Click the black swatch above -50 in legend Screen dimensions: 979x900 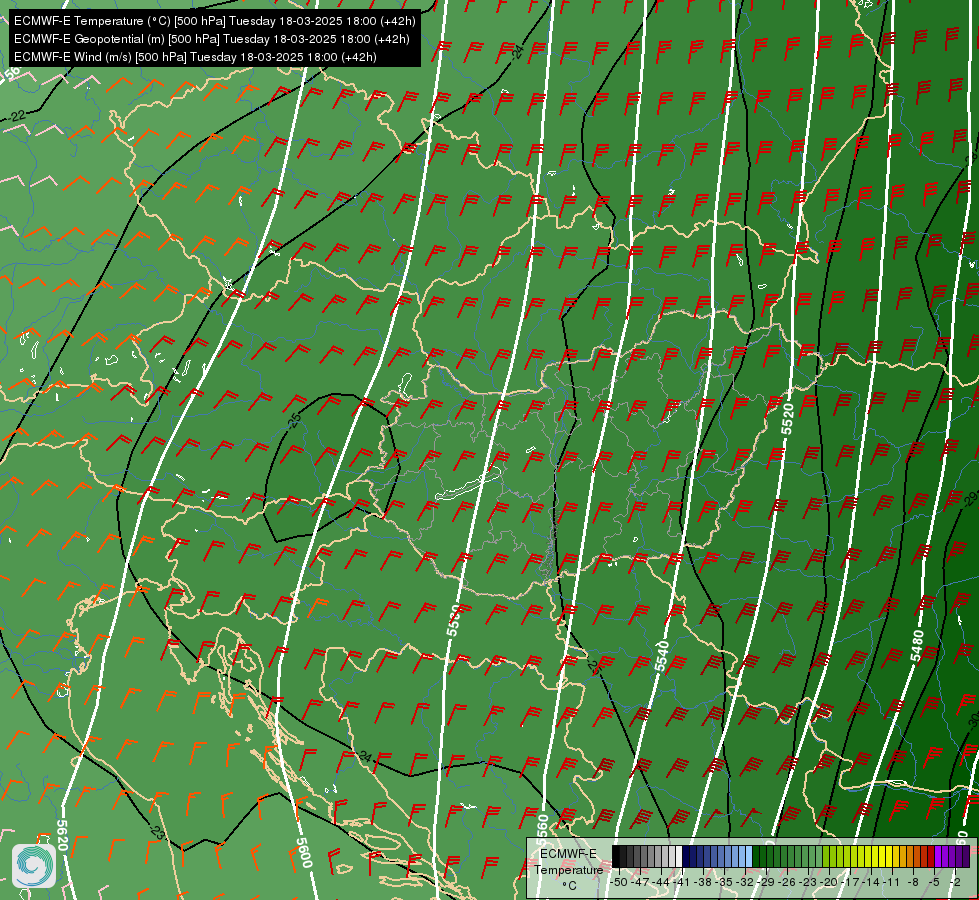point(616,856)
